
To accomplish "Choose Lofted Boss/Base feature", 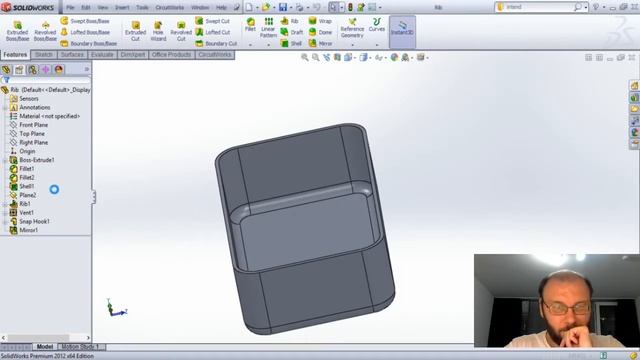I will coord(85,32).
